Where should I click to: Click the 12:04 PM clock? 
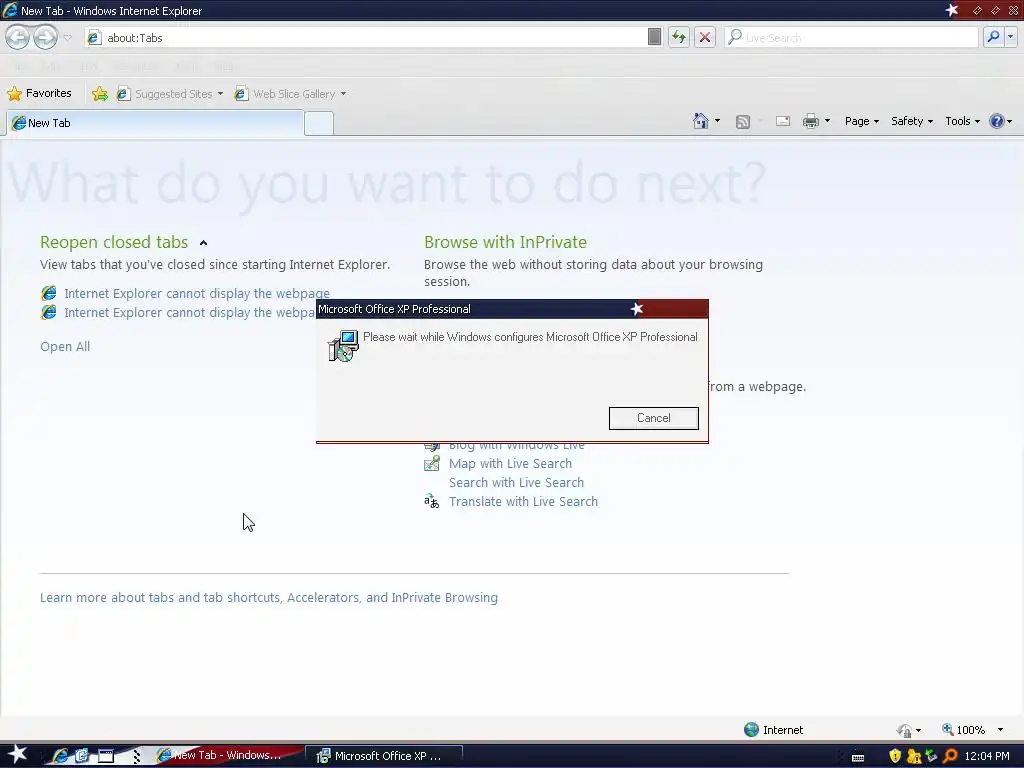pyautogui.click(x=987, y=756)
